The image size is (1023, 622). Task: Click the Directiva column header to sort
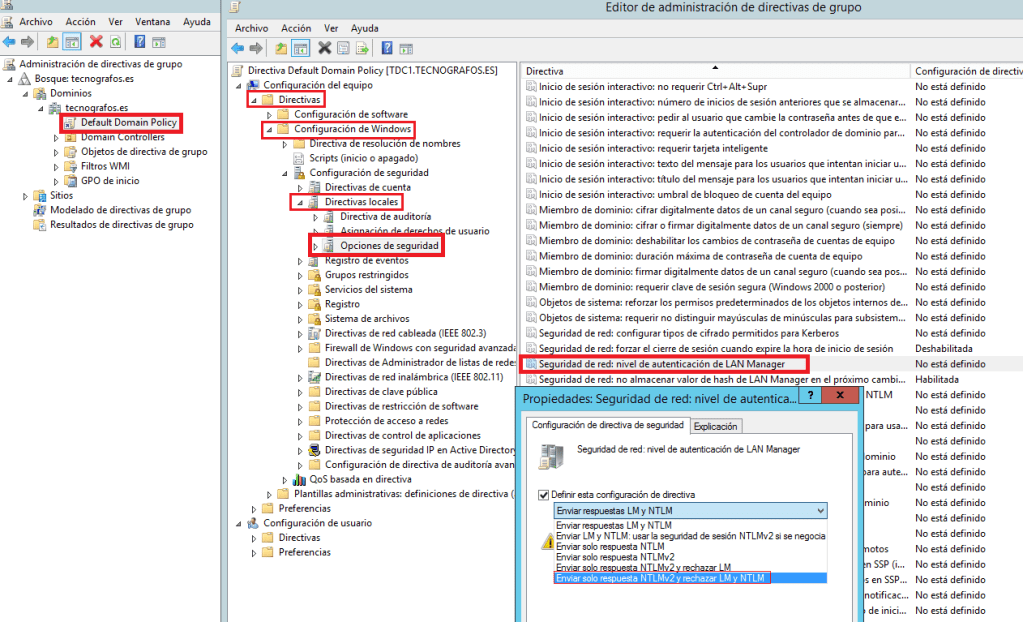coord(700,70)
